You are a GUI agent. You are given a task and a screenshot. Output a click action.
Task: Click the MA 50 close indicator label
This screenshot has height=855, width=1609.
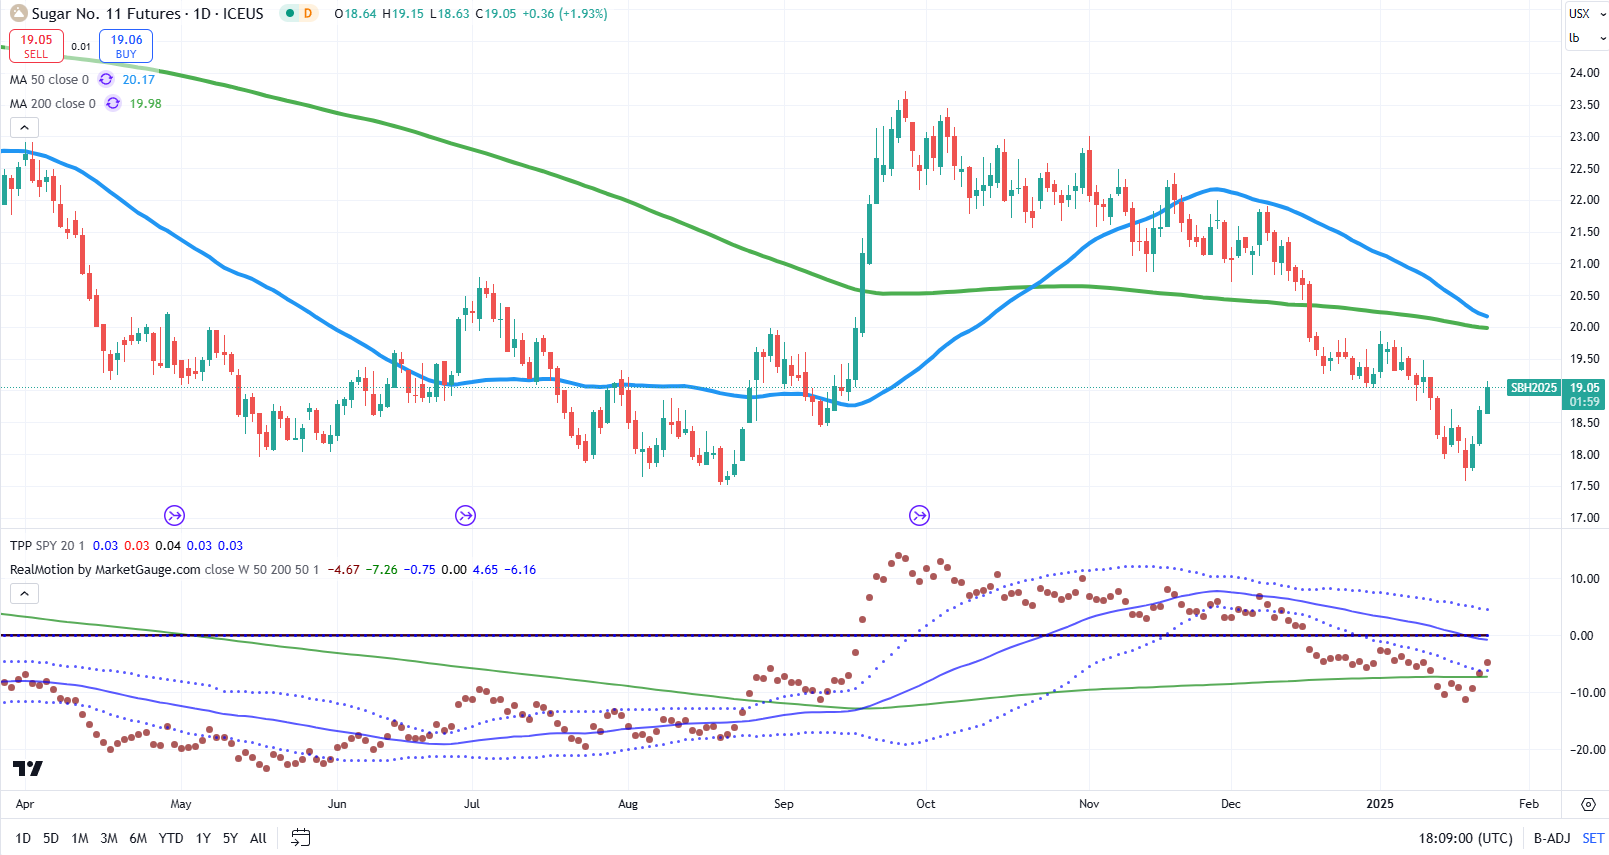click(49, 79)
